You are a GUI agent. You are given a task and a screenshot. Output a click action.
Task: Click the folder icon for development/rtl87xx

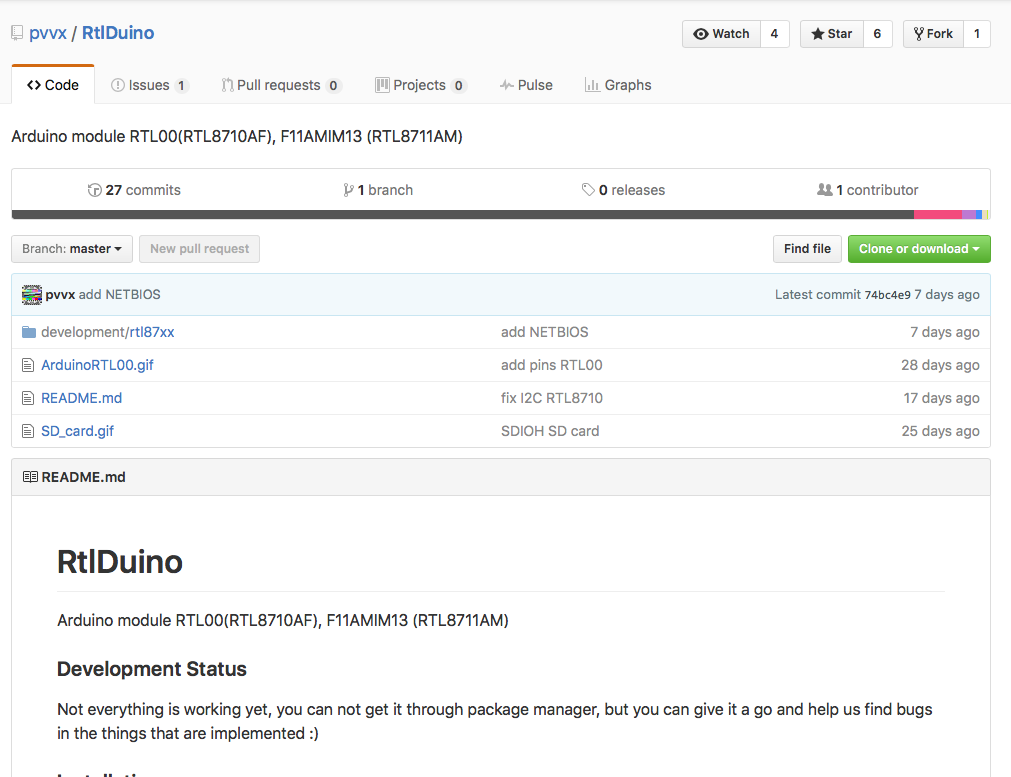coord(28,332)
